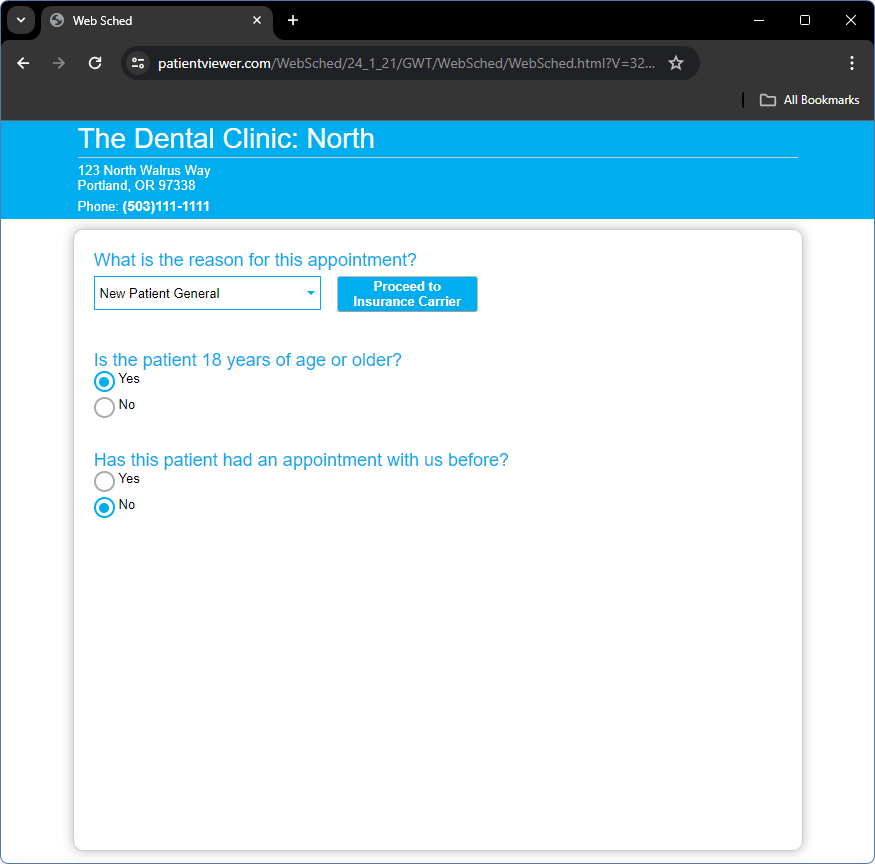This screenshot has width=875, height=864.
Task: Click Proceed to Insurance Carrier button
Action: 407,294
